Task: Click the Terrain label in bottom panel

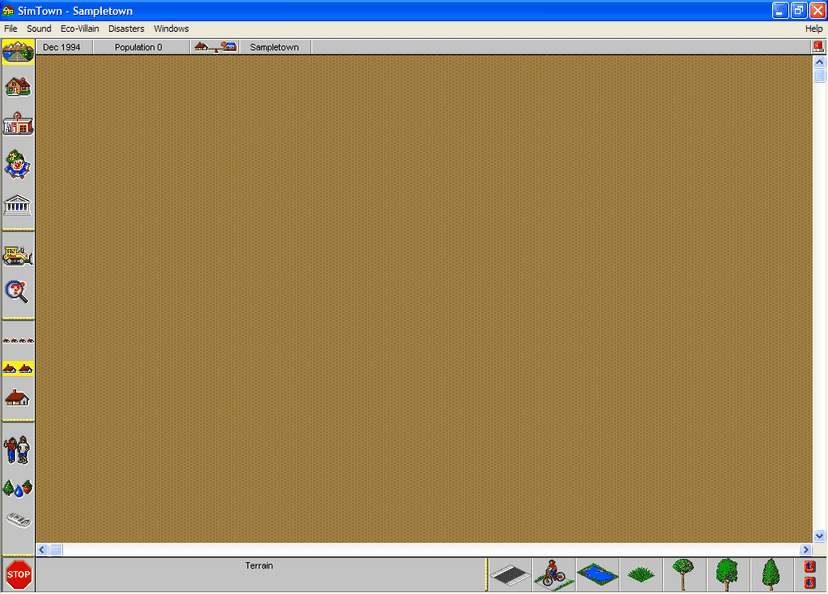Action: coord(259,565)
